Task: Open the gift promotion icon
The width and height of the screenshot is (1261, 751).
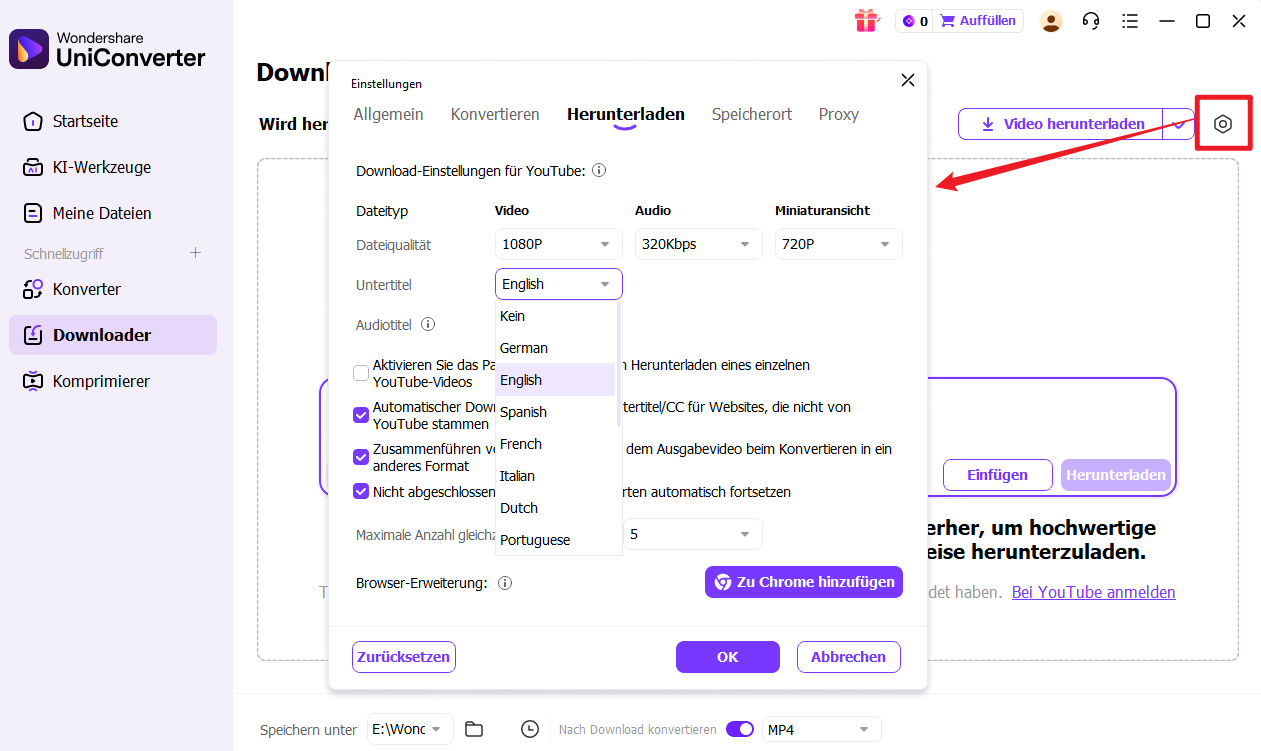Action: (868, 20)
